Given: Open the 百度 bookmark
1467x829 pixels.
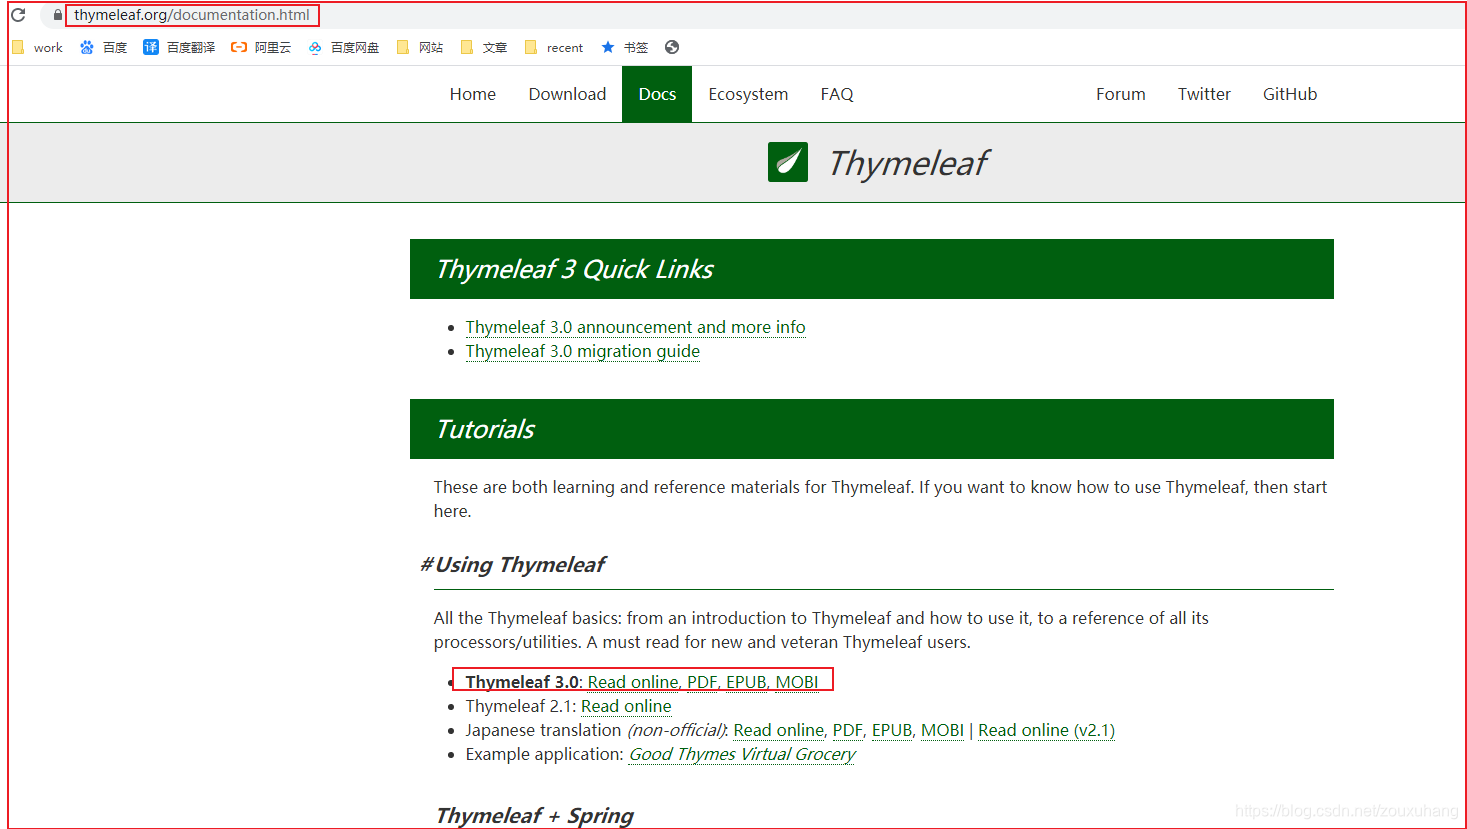Looking at the screenshot, I should 103,47.
